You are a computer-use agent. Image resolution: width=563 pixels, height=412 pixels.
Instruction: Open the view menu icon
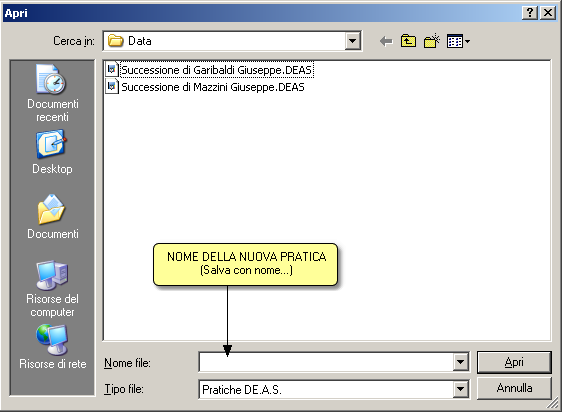click(x=458, y=41)
